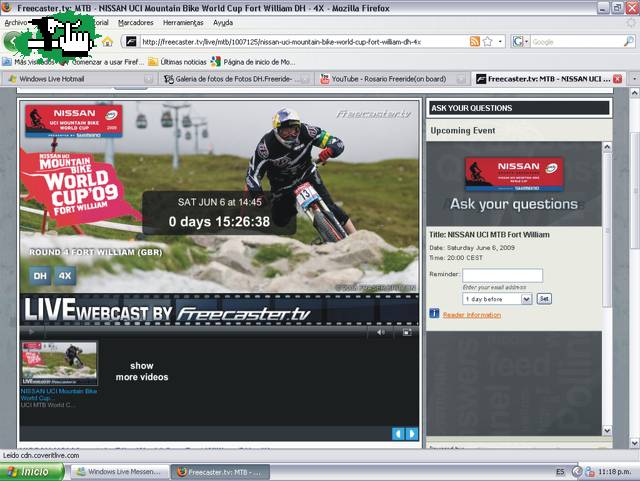Click the blue info icon beside Reader information
Viewport: 640px width, 481px height.
coord(434,314)
